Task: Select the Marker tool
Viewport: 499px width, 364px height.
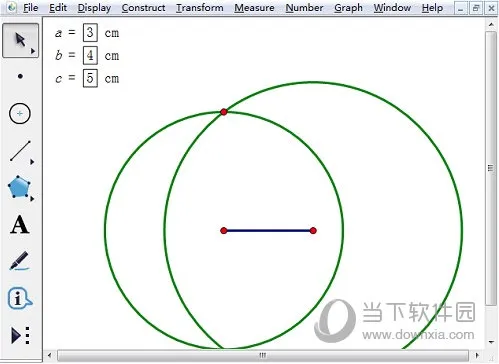Action: [x=19, y=261]
